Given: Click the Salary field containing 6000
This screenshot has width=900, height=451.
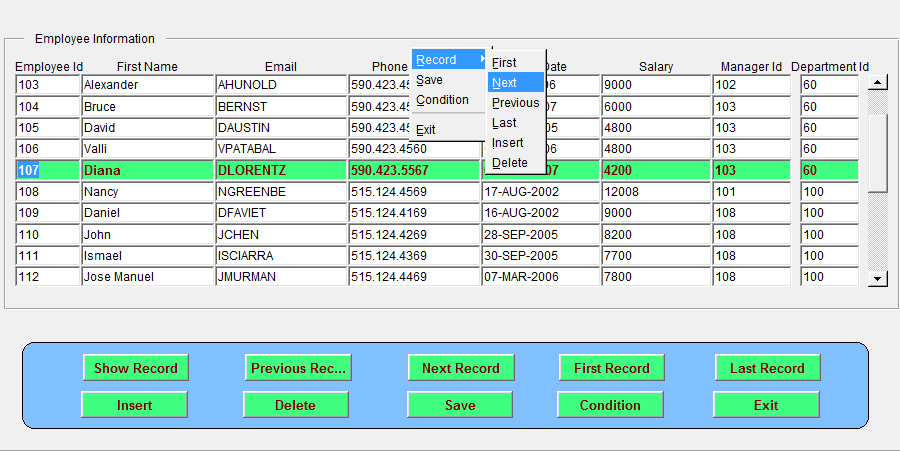Looking at the screenshot, I should click(x=656, y=107).
